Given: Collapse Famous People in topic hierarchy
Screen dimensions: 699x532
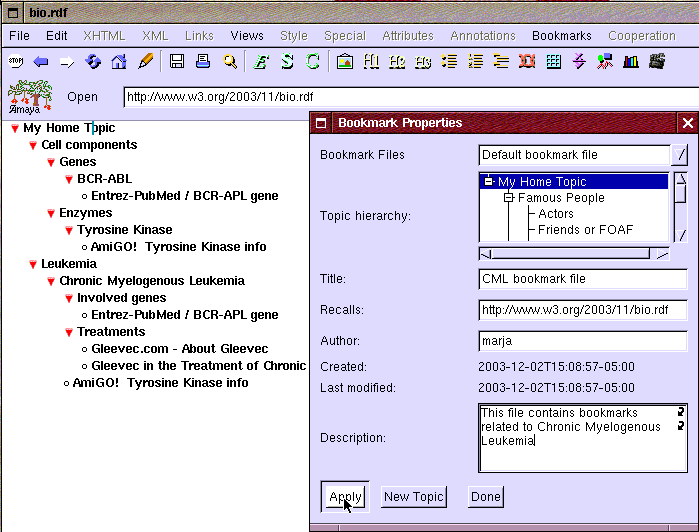Looking at the screenshot, I should pos(509,198).
